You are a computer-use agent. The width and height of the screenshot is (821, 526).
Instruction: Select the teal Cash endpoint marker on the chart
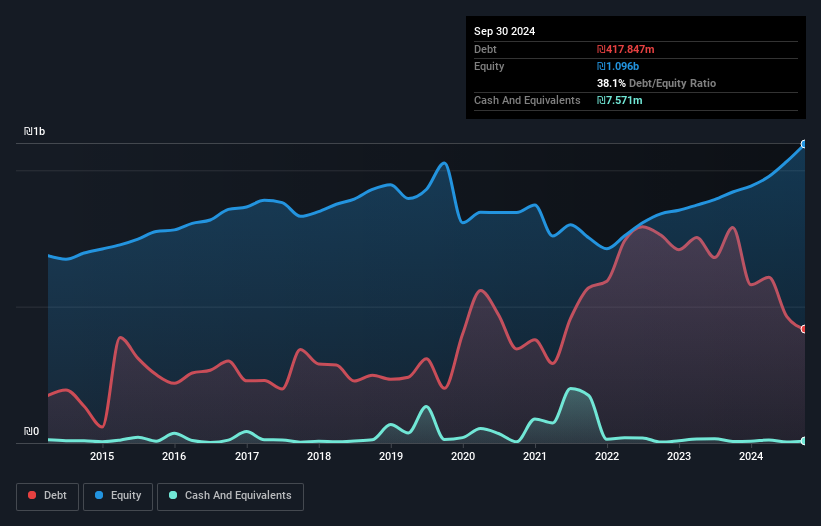pos(804,441)
